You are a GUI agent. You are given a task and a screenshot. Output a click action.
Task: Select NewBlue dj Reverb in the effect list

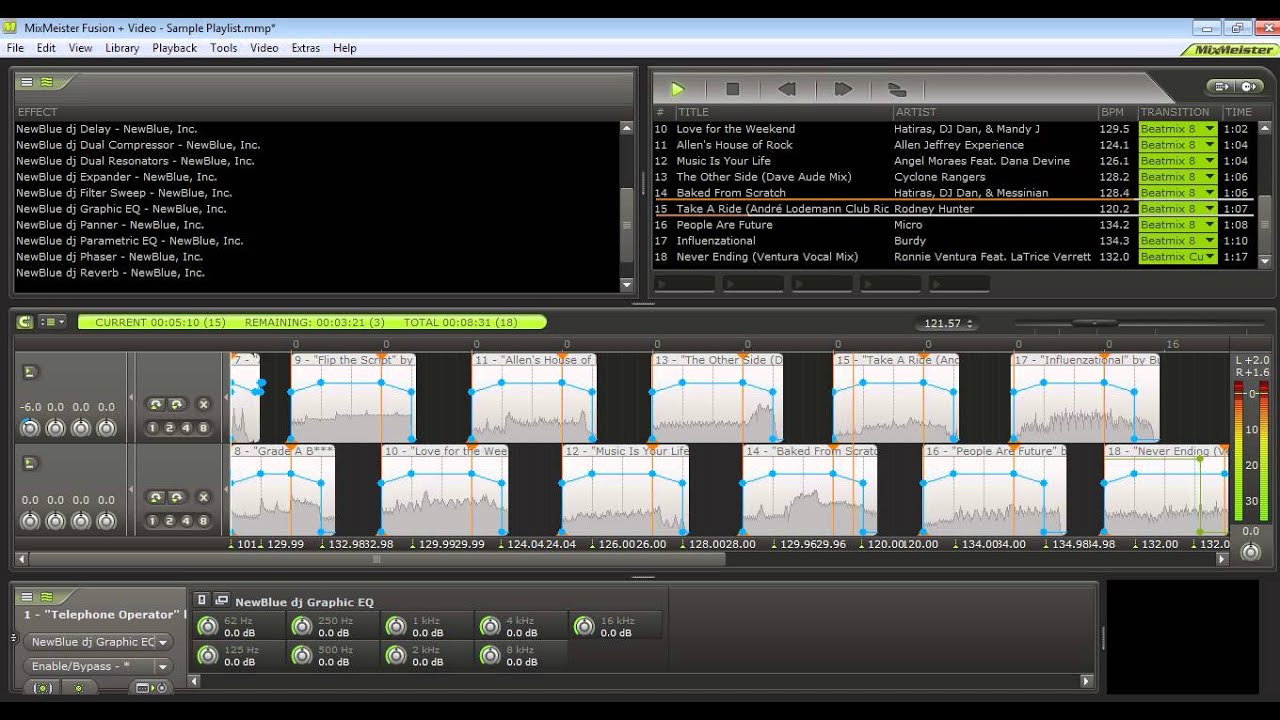[110, 273]
